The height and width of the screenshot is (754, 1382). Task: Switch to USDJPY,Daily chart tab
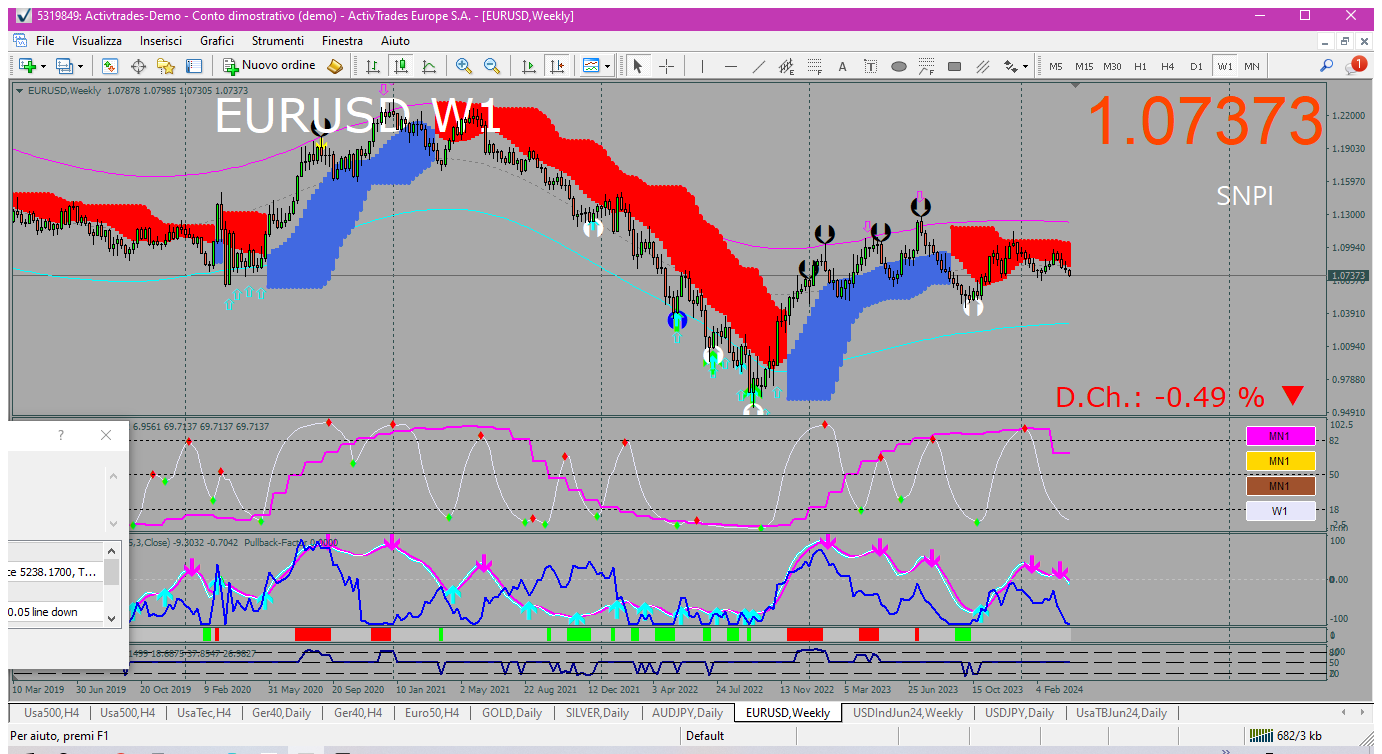tap(1019, 713)
